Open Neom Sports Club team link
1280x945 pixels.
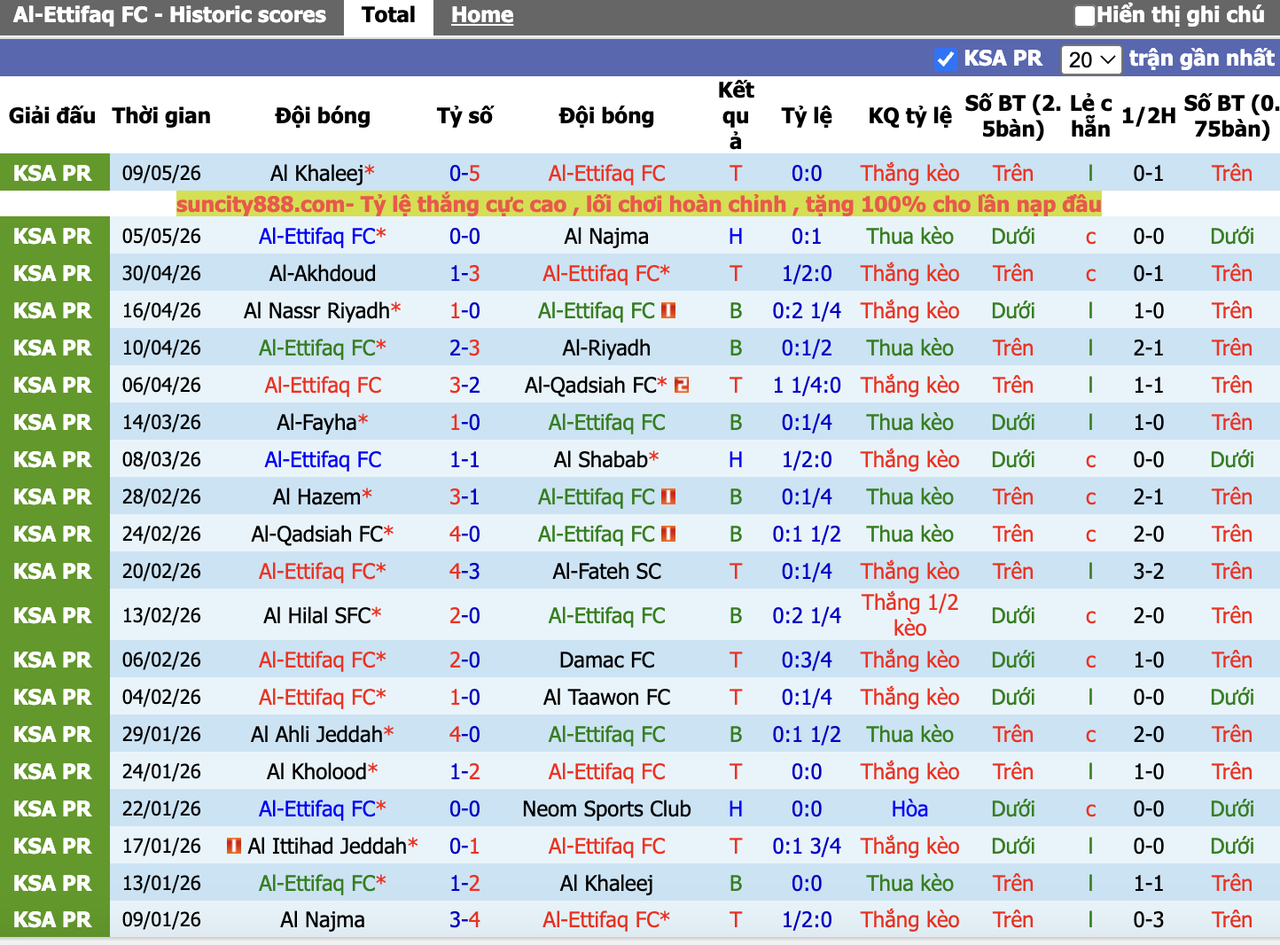click(x=606, y=809)
